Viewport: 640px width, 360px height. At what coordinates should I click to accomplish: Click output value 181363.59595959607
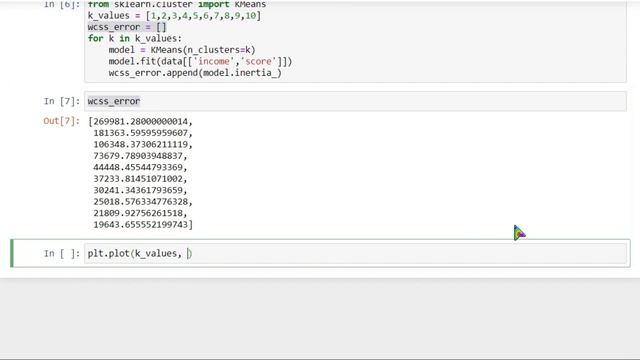141,133
